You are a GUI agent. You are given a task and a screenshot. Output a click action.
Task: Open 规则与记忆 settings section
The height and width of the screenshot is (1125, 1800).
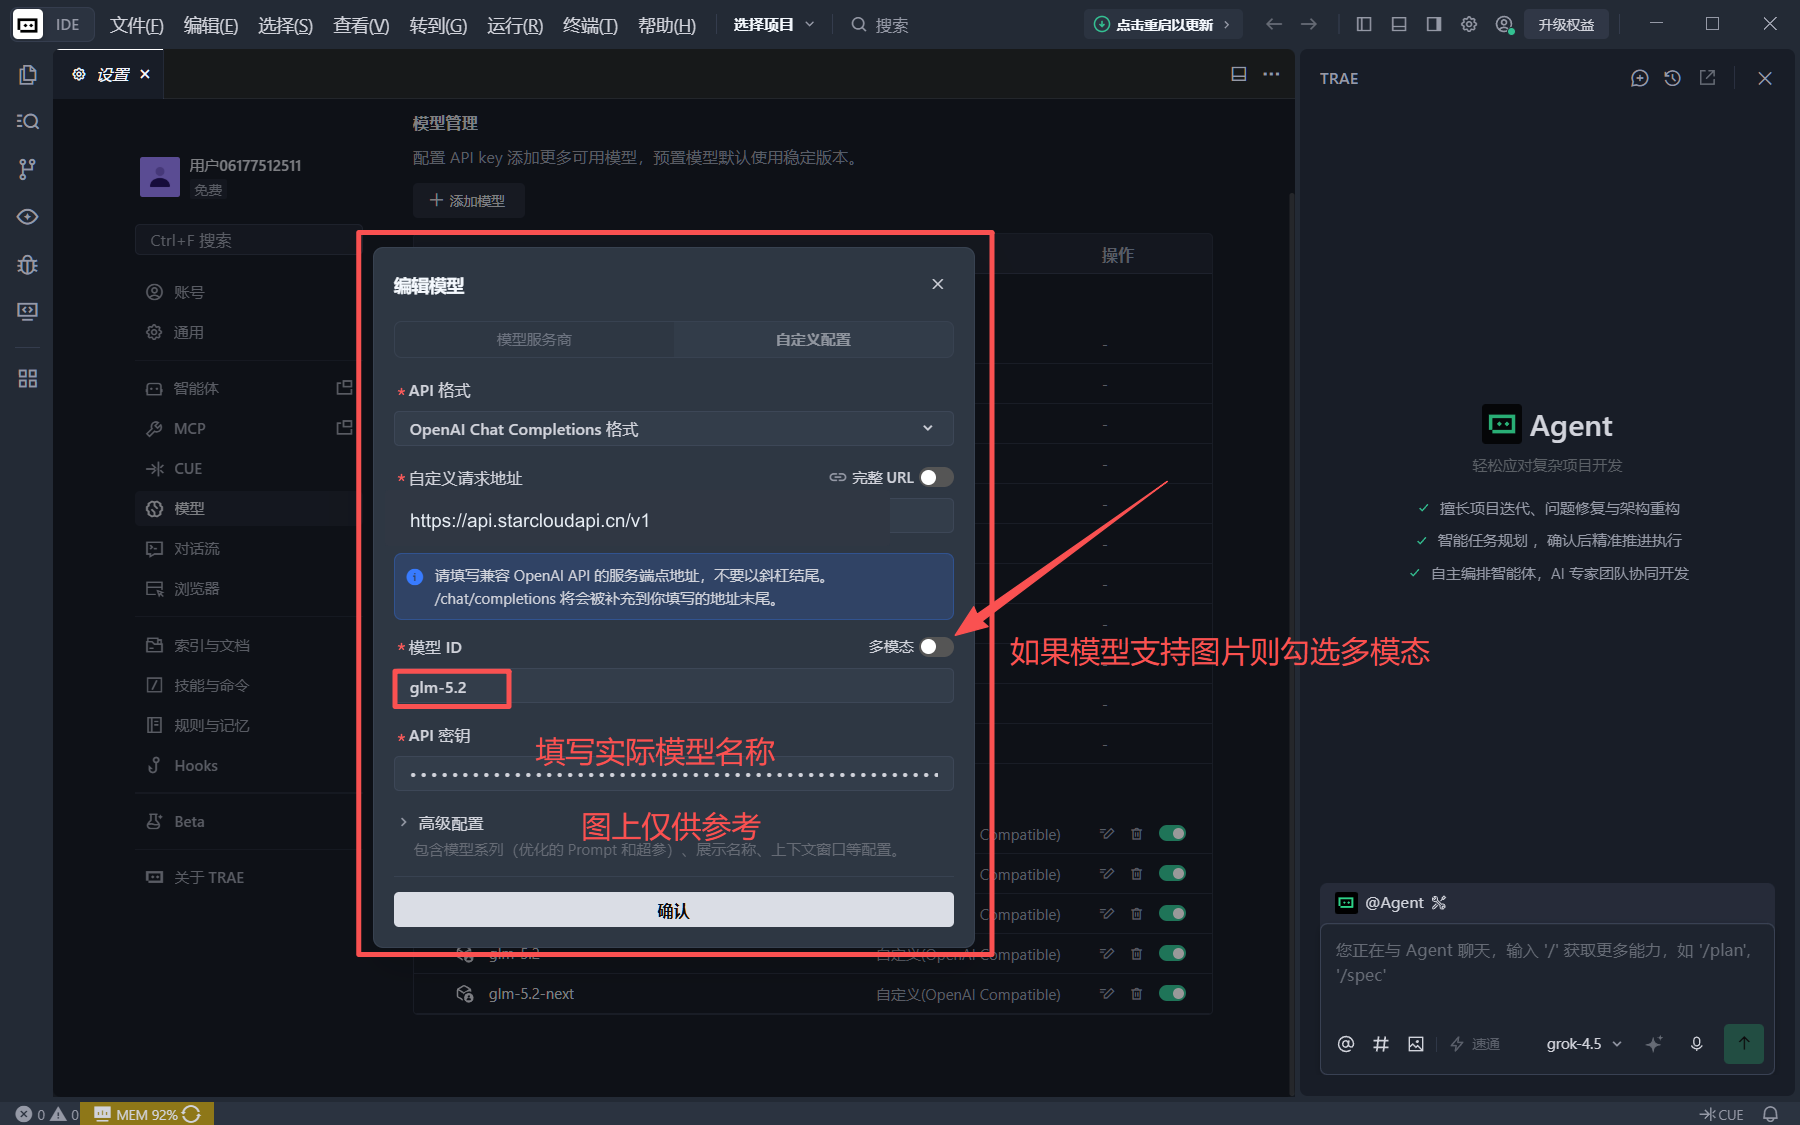click(245, 725)
